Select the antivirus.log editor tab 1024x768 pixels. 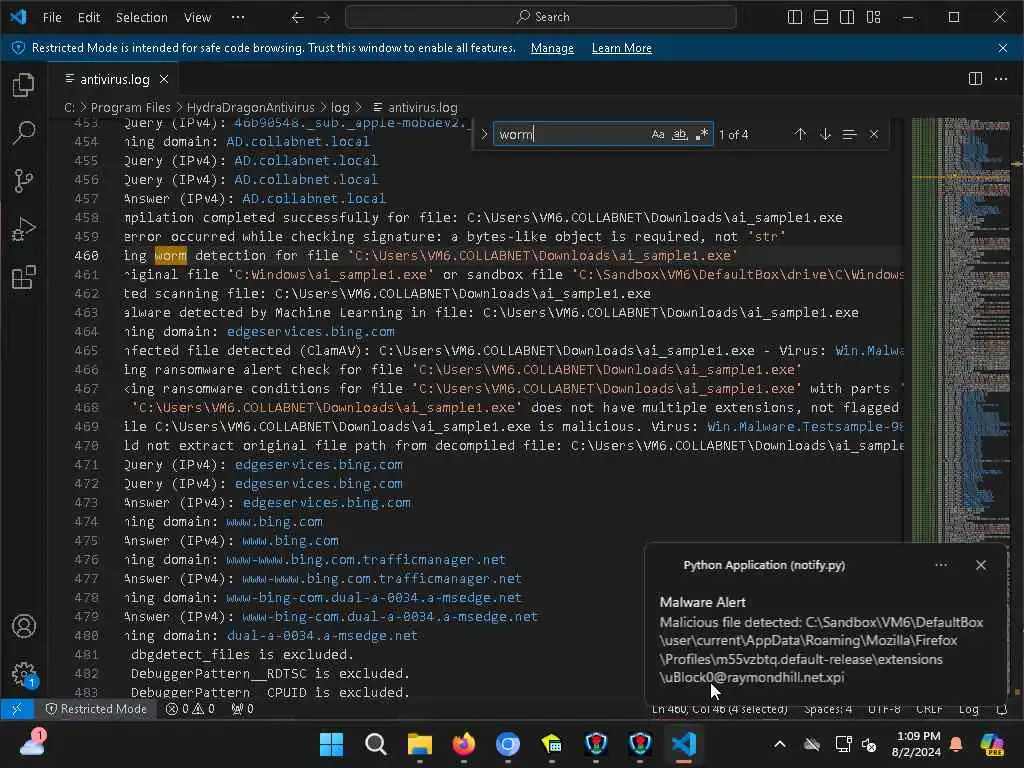click(x=114, y=79)
